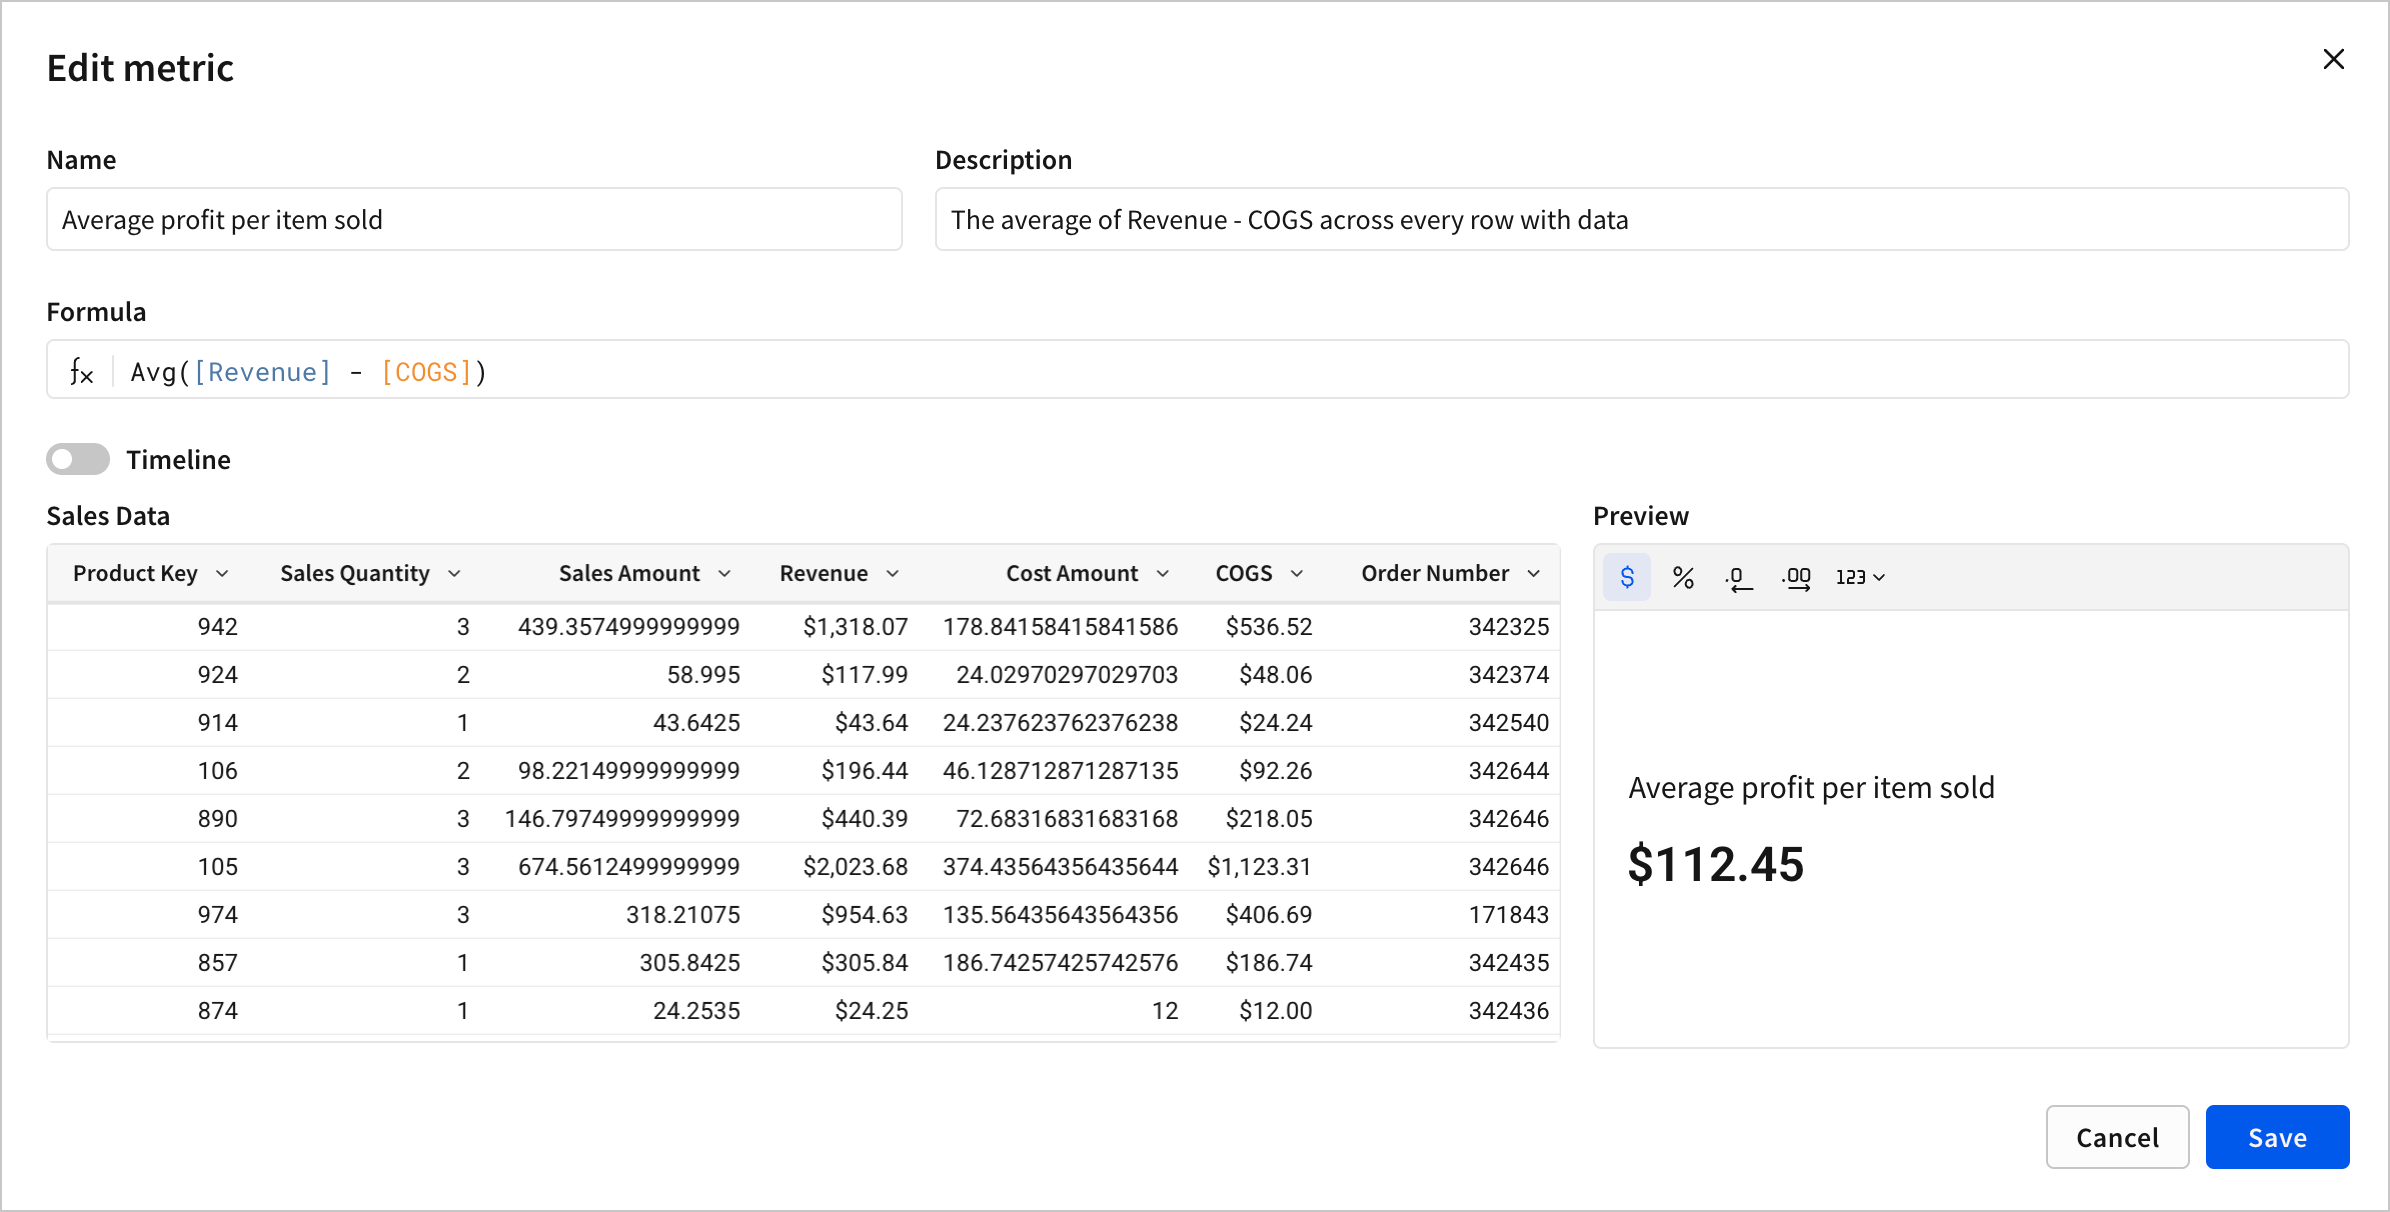Select [Revenue] reference in formula
The width and height of the screenshot is (2390, 1212).
[x=262, y=372]
